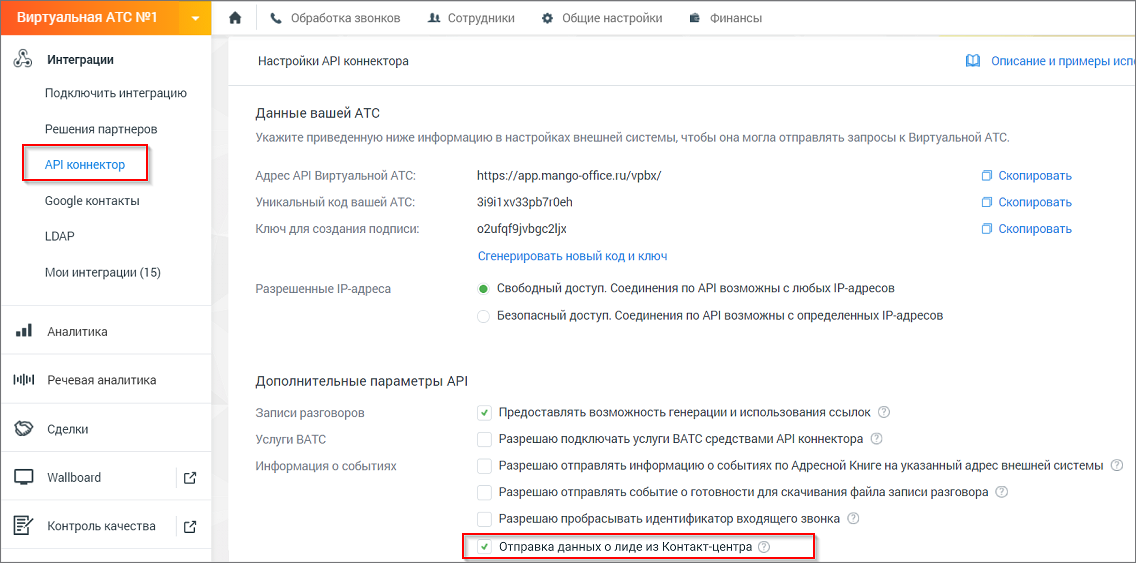Screen dimensions: 1136x563
Task: Open the Общие настройки menu
Action: (601, 18)
